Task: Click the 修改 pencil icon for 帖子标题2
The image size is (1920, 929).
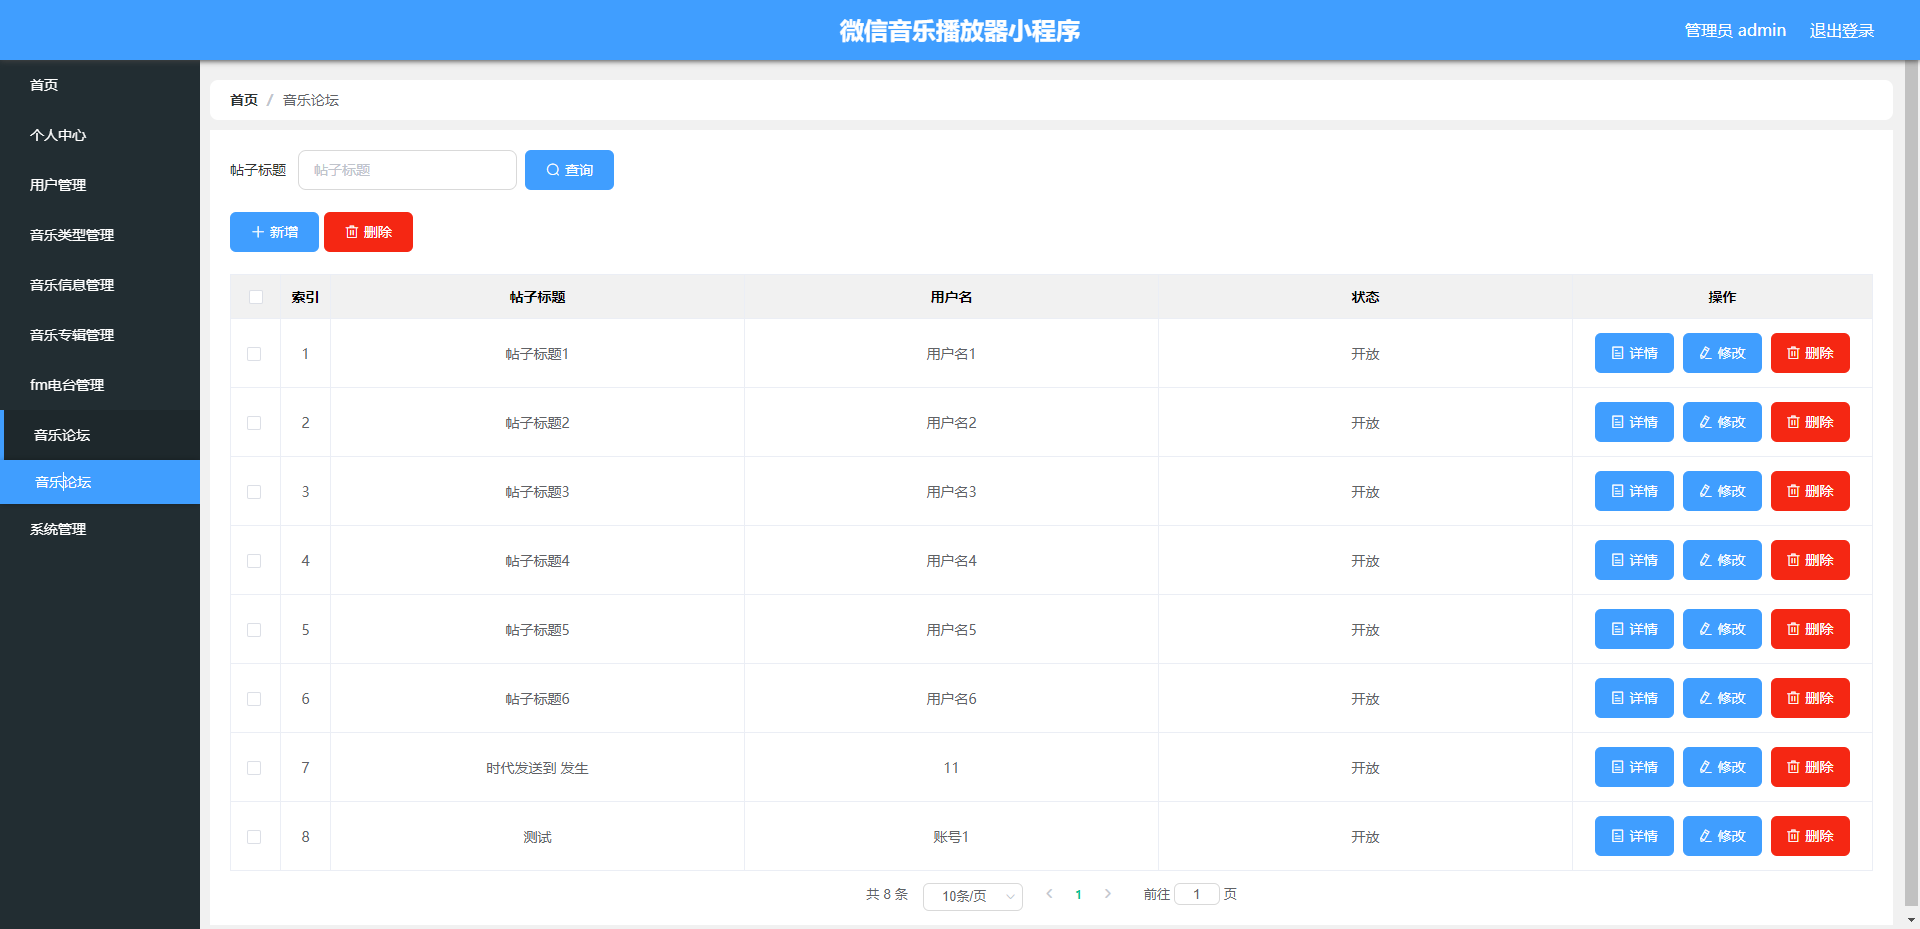Action: click(x=1704, y=422)
